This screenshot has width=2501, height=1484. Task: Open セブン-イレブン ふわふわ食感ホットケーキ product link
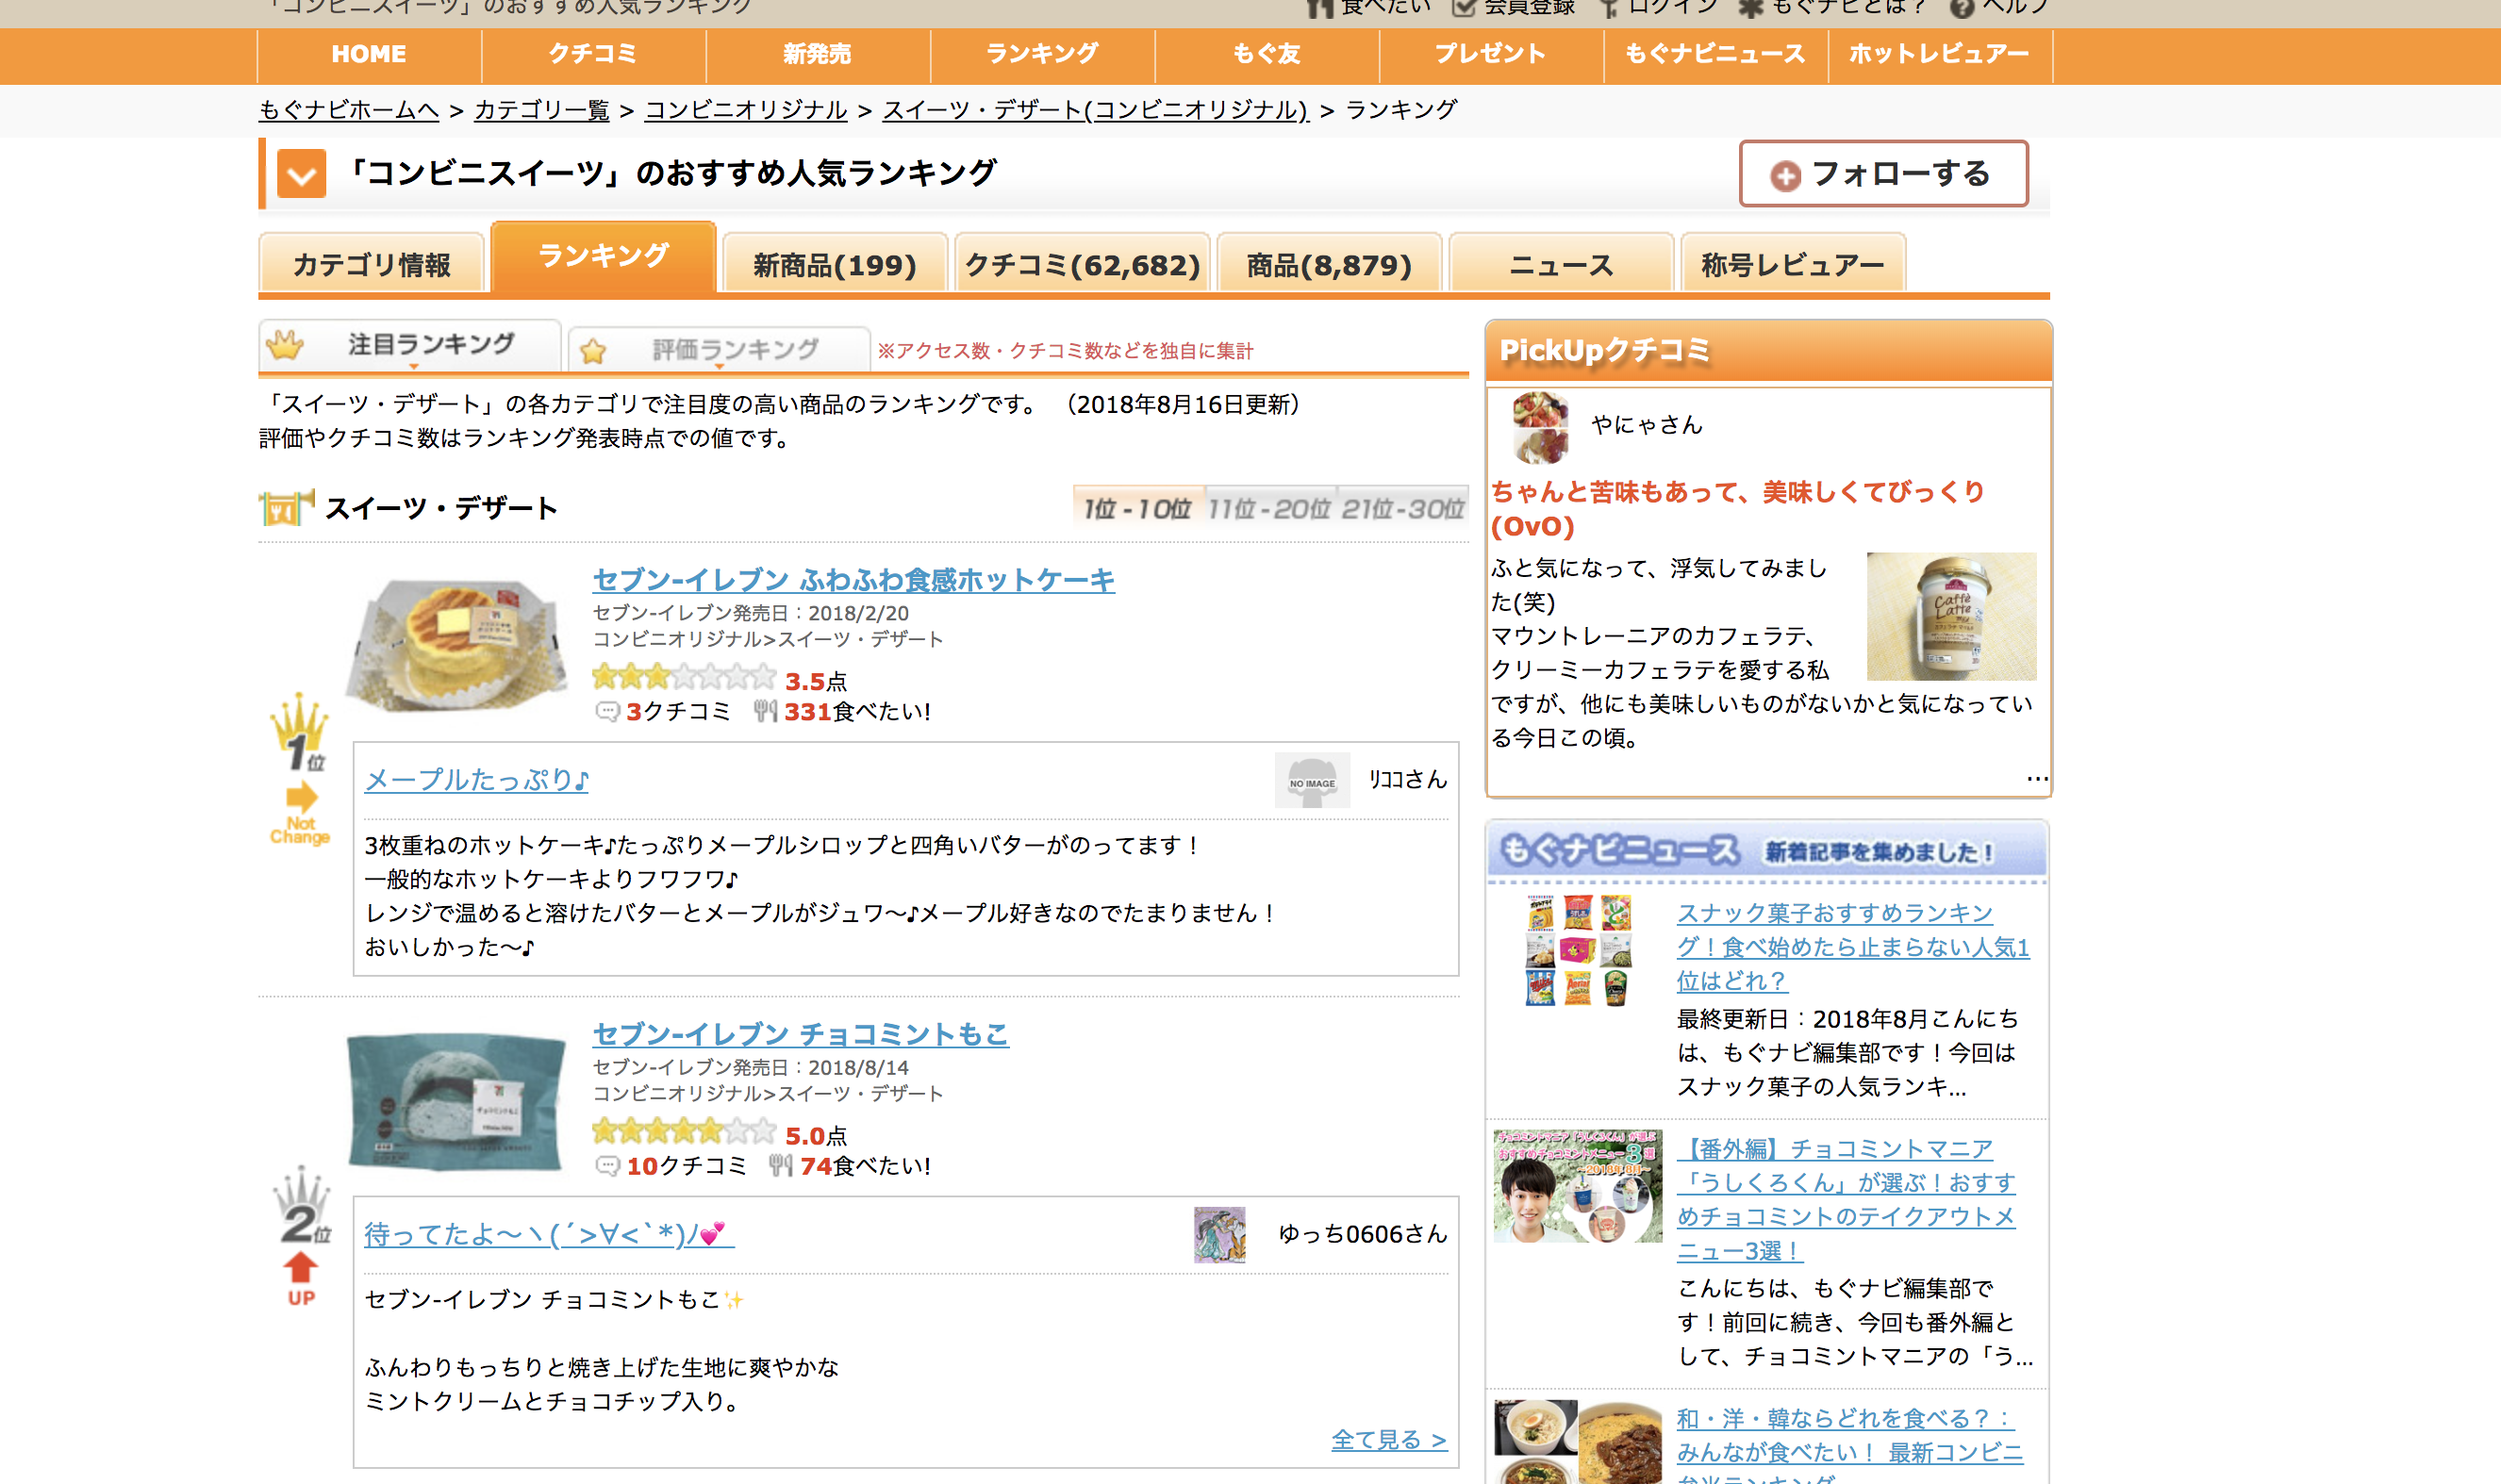coord(853,580)
